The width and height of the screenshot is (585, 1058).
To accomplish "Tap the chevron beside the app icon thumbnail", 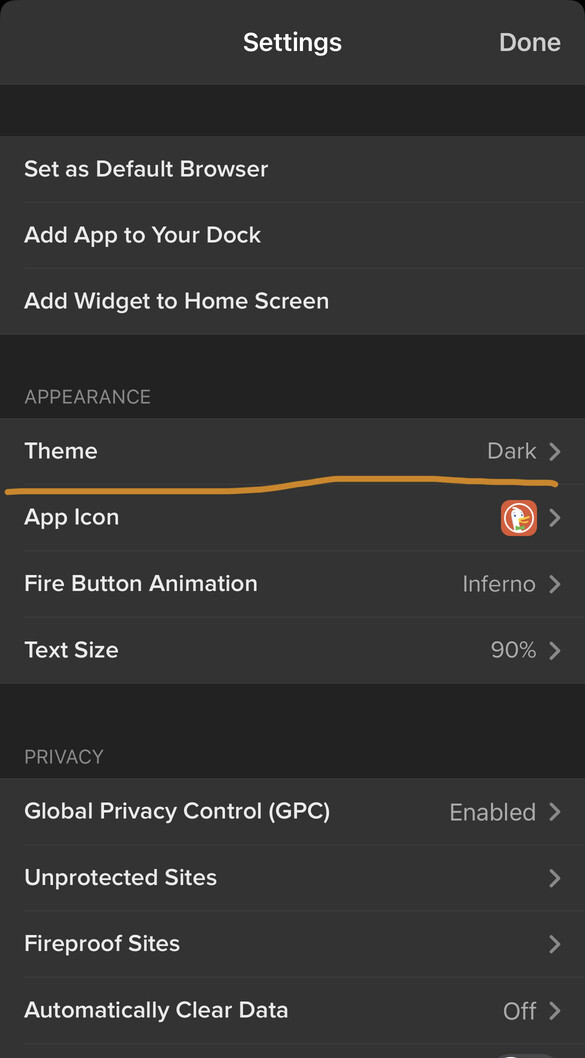I will pos(555,518).
